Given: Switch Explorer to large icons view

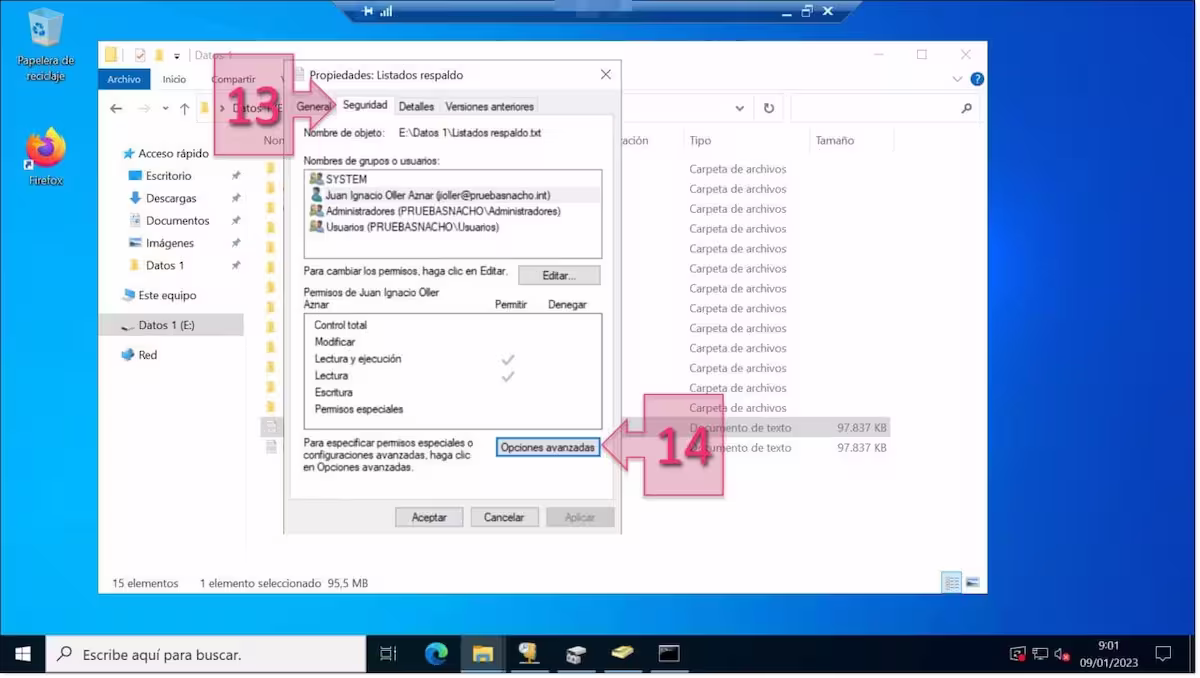Looking at the screenshot, I should tap(972, 582).
